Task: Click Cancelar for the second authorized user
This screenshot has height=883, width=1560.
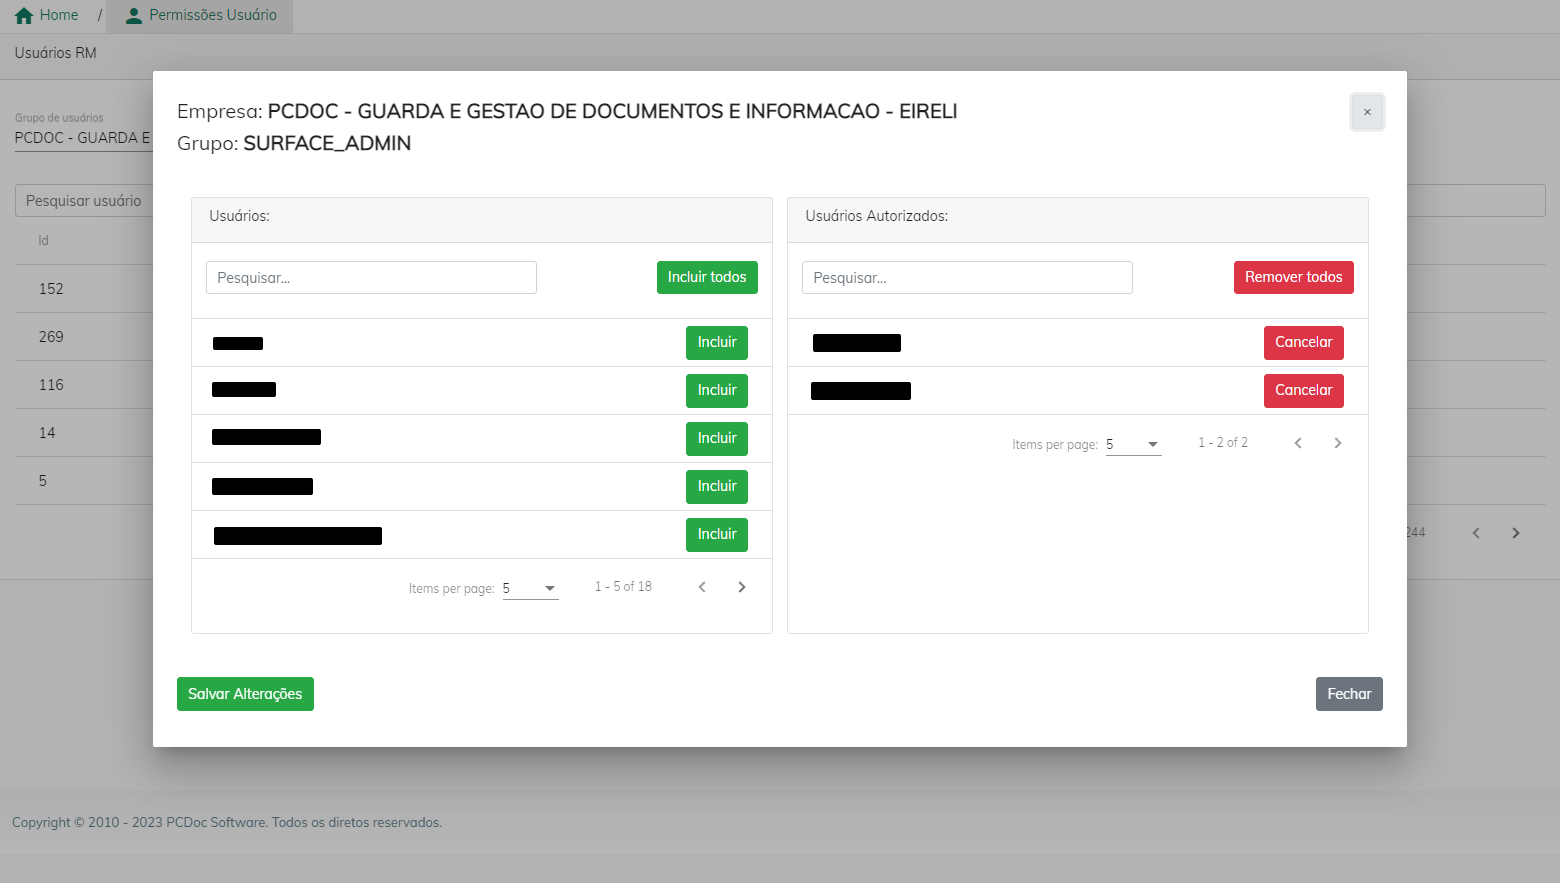Action: (x=1303, y=390)
